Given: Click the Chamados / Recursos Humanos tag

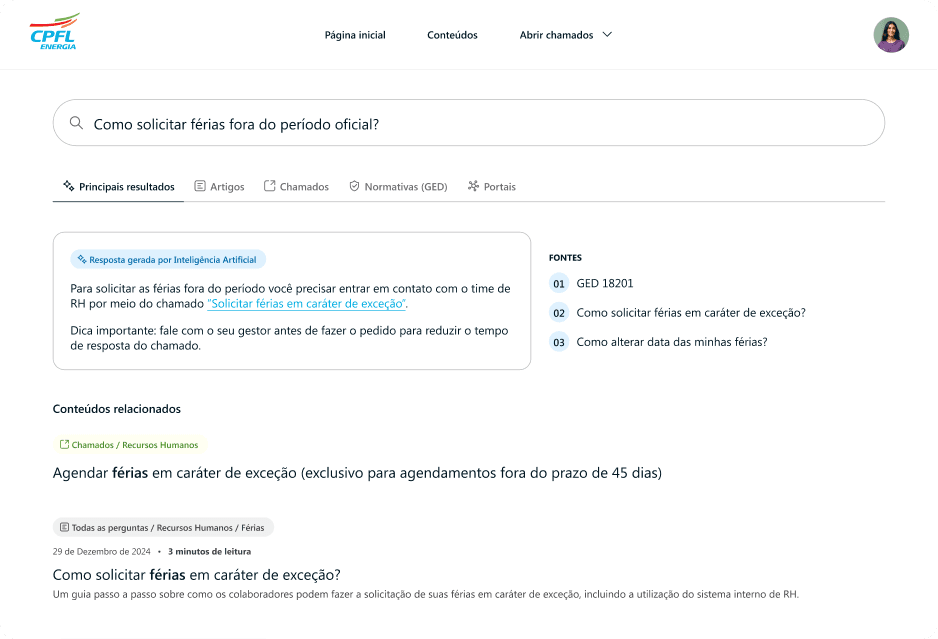Looking at the screenshot, I should [129, 445].
